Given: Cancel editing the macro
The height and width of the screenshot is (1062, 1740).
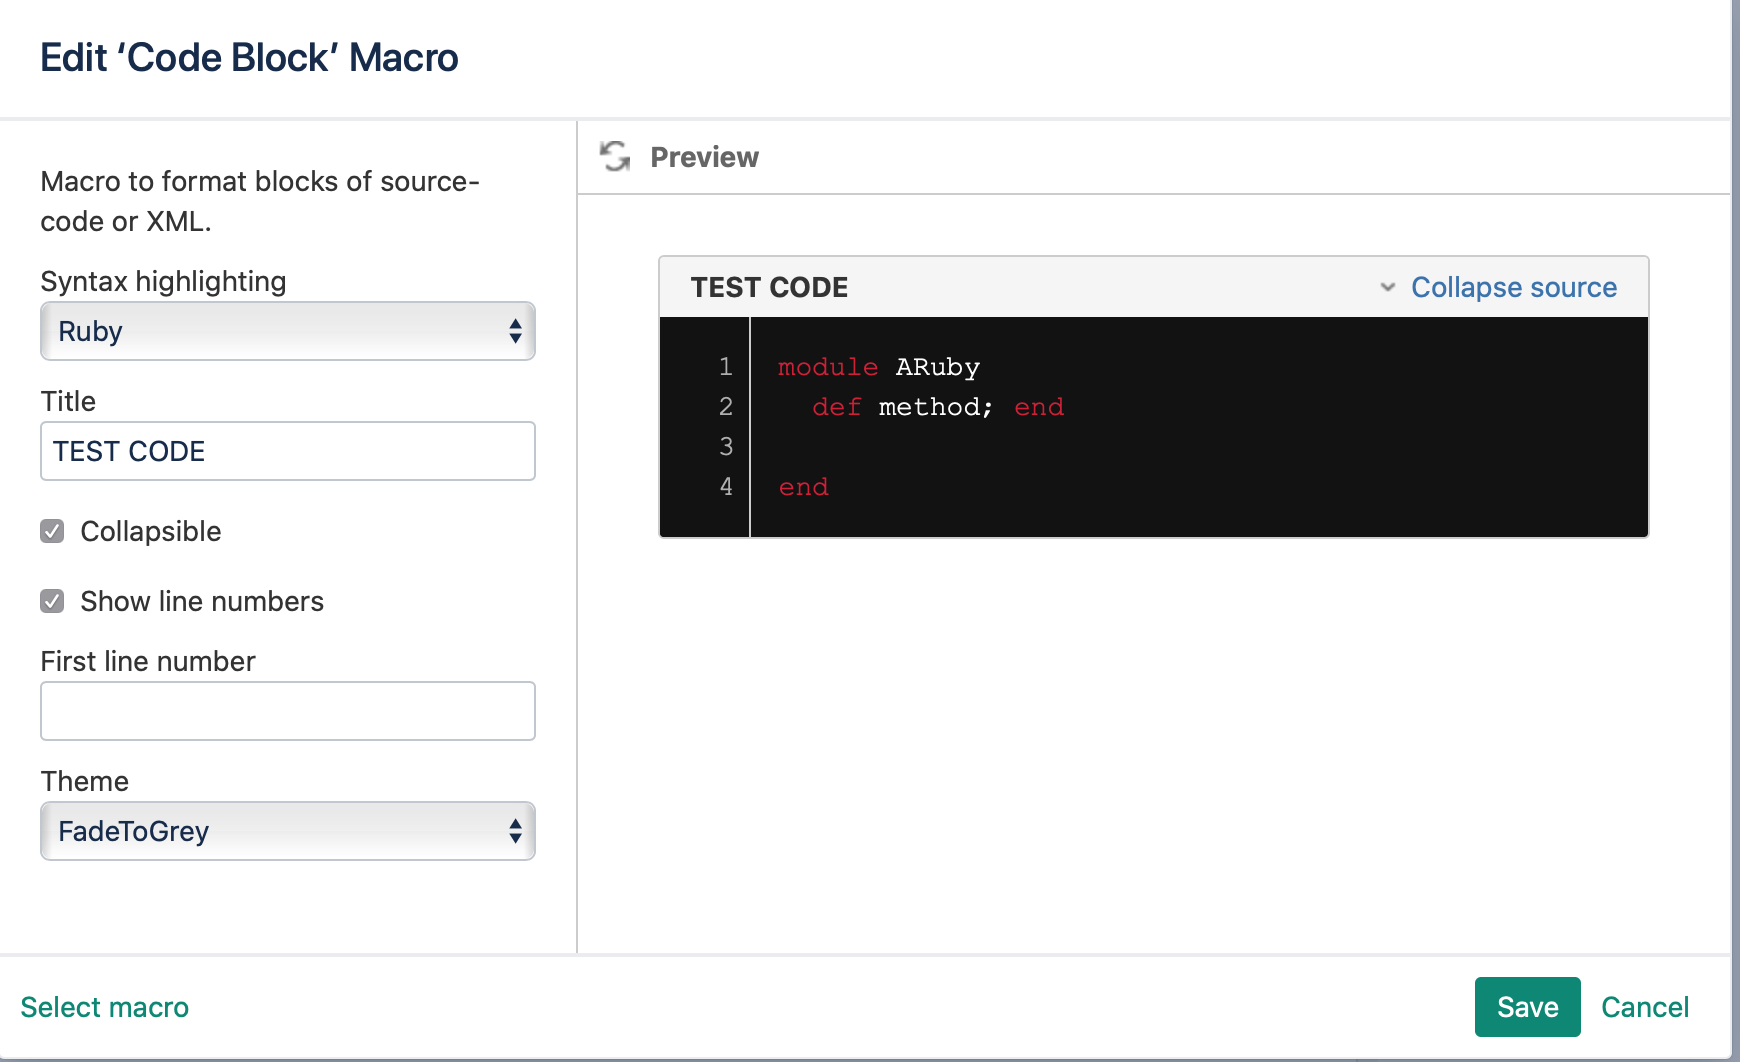Looking at the screenshot, I should pyautogui.click(x=1644, y=1007).
